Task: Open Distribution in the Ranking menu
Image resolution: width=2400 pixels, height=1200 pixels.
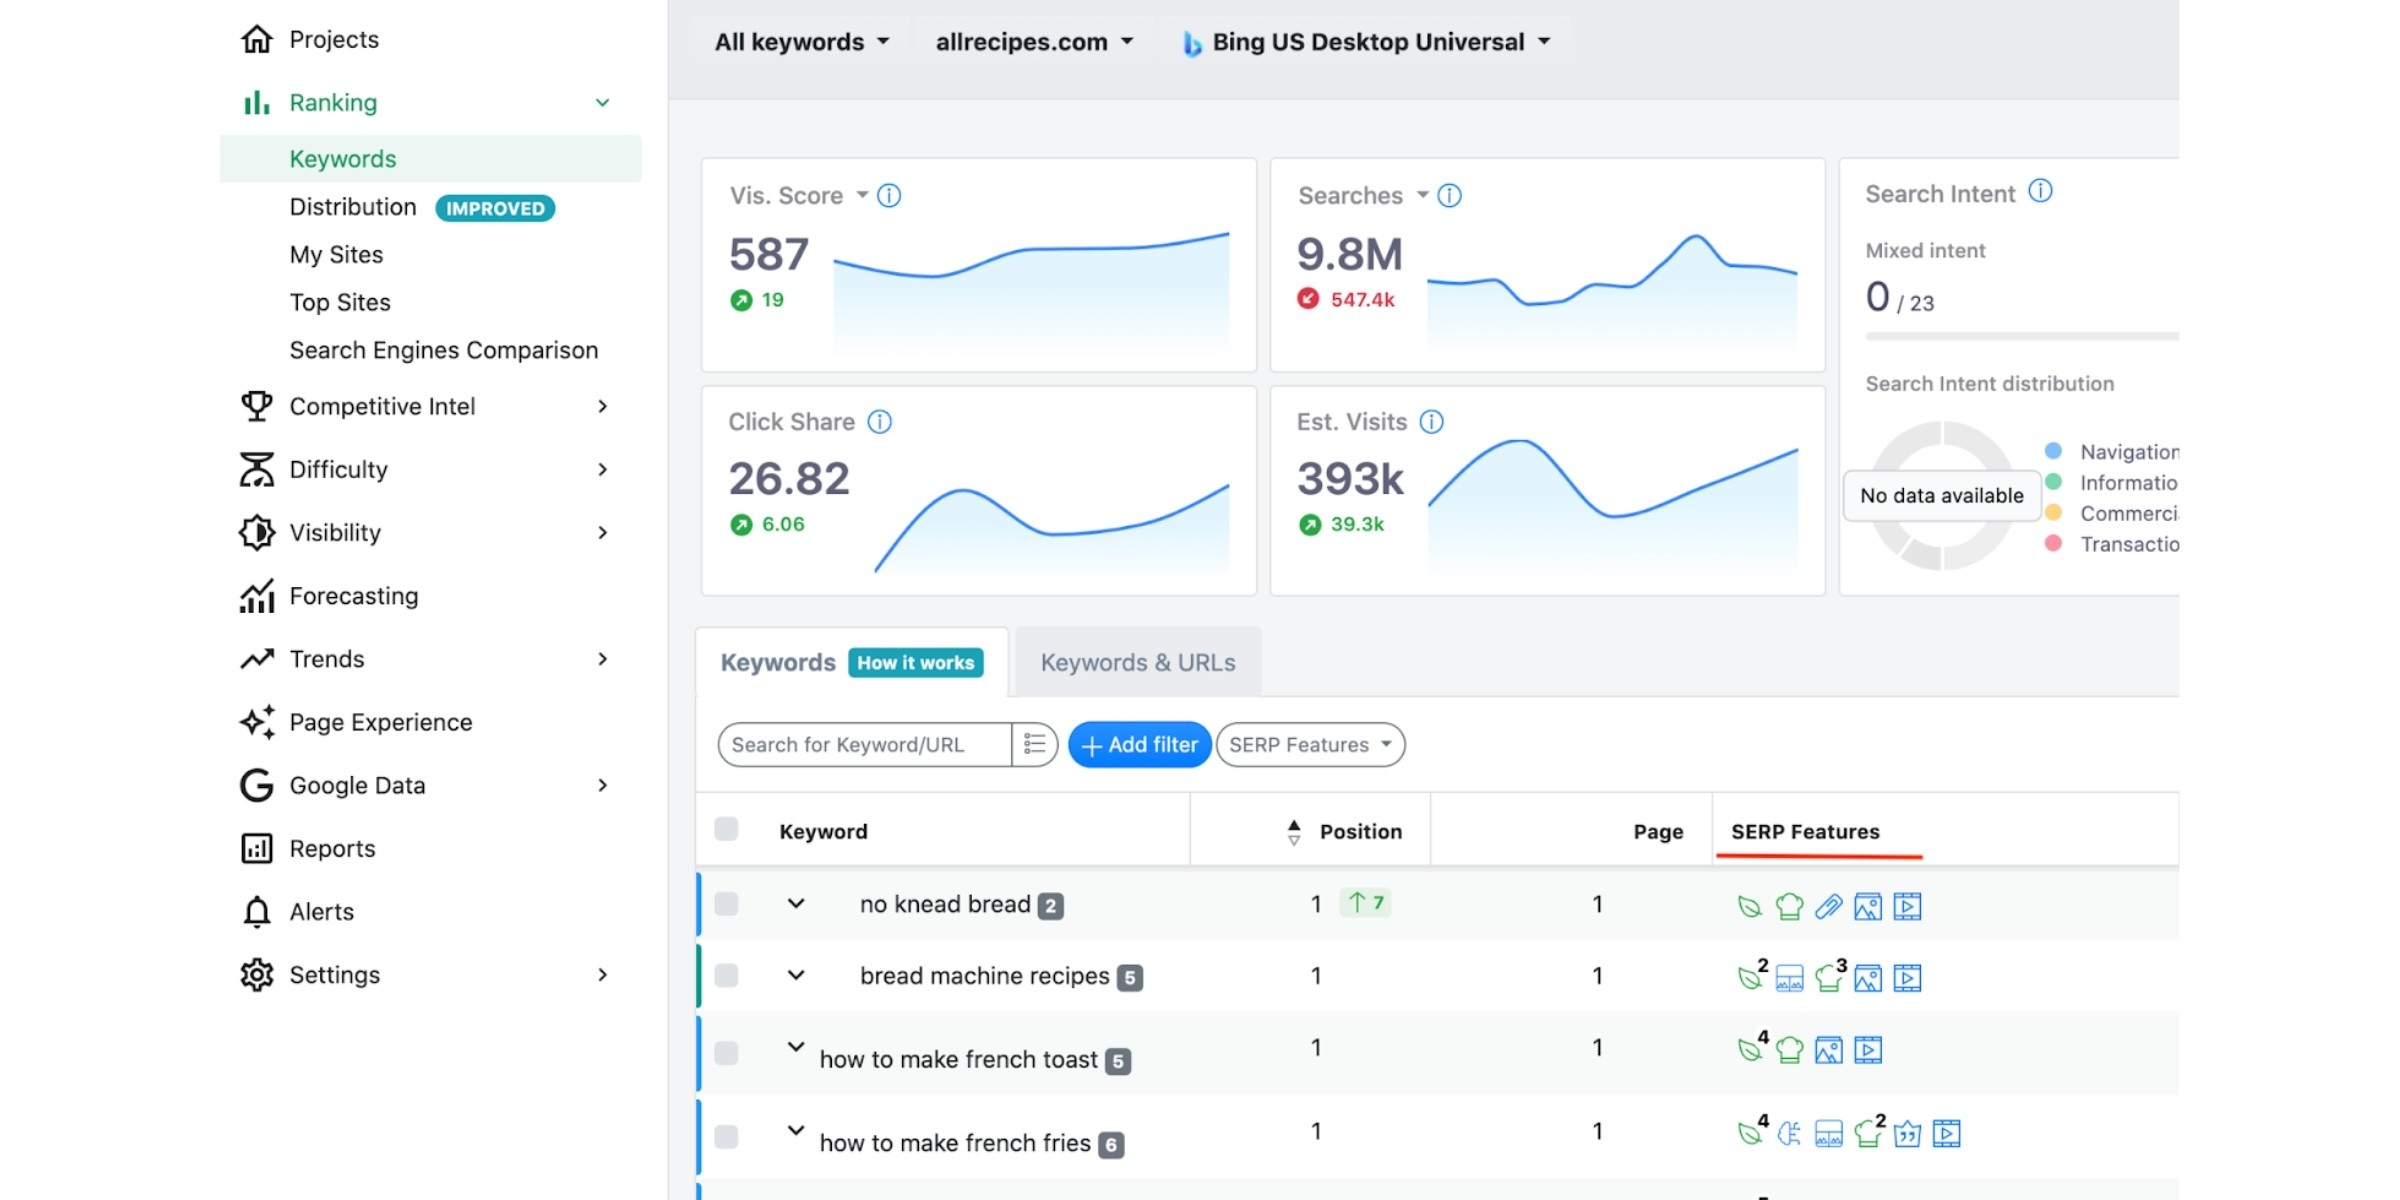Action: point(353,207)
